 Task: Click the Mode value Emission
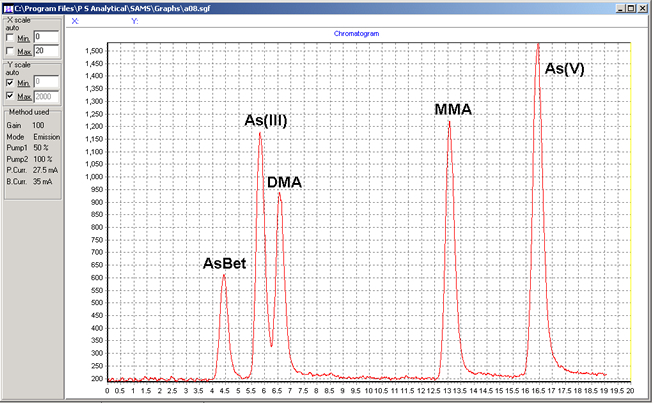47,137
